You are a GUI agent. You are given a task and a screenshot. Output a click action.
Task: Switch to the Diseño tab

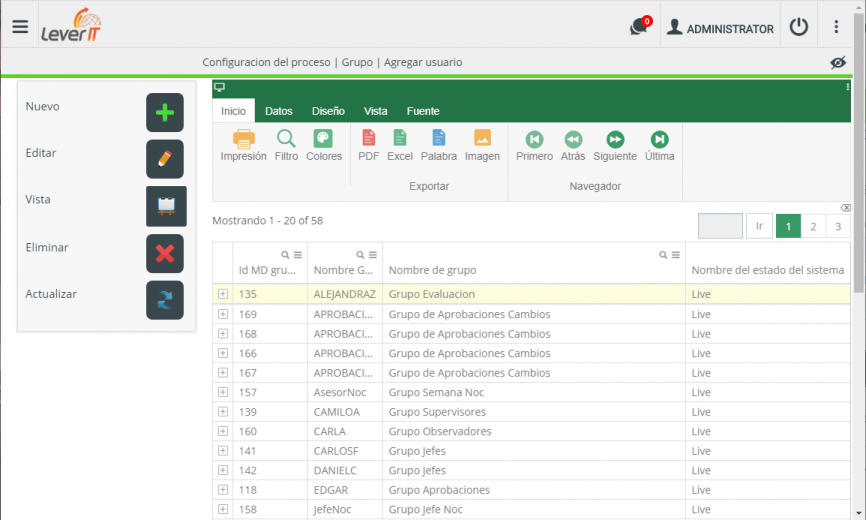click(328, 111)
